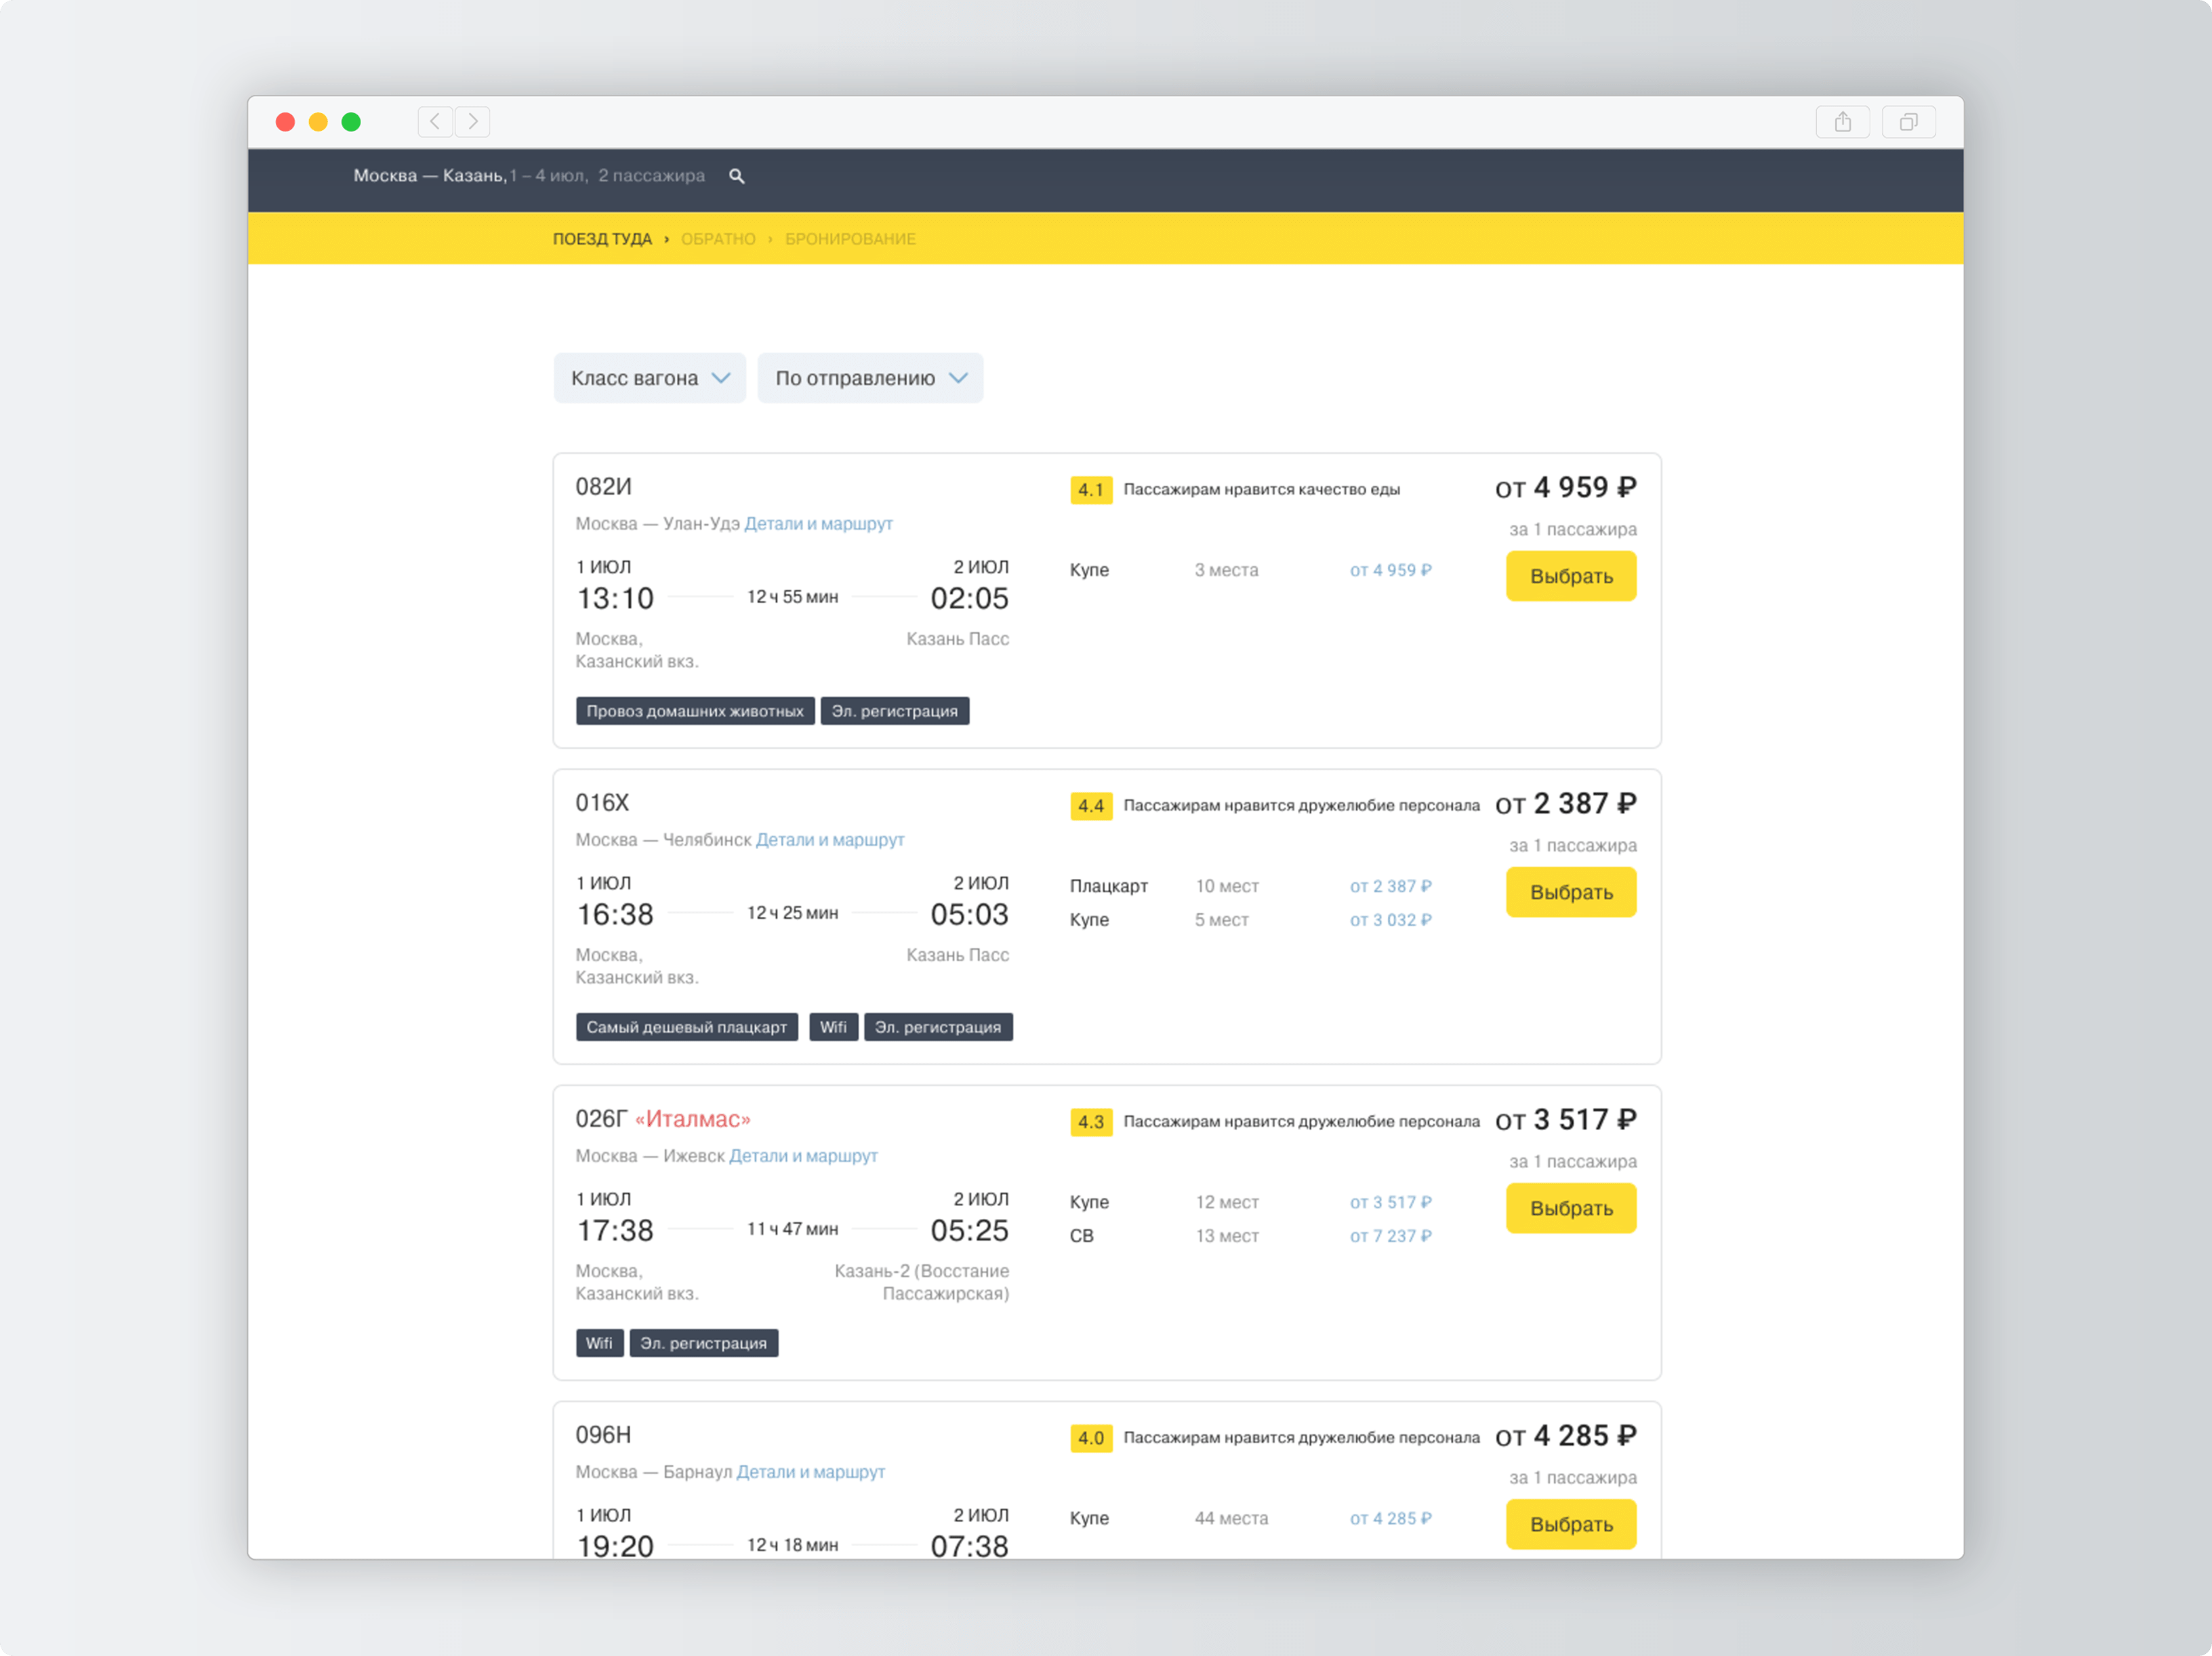Click the Эл. регистрация tag on 026Г

coord(704,1343)
